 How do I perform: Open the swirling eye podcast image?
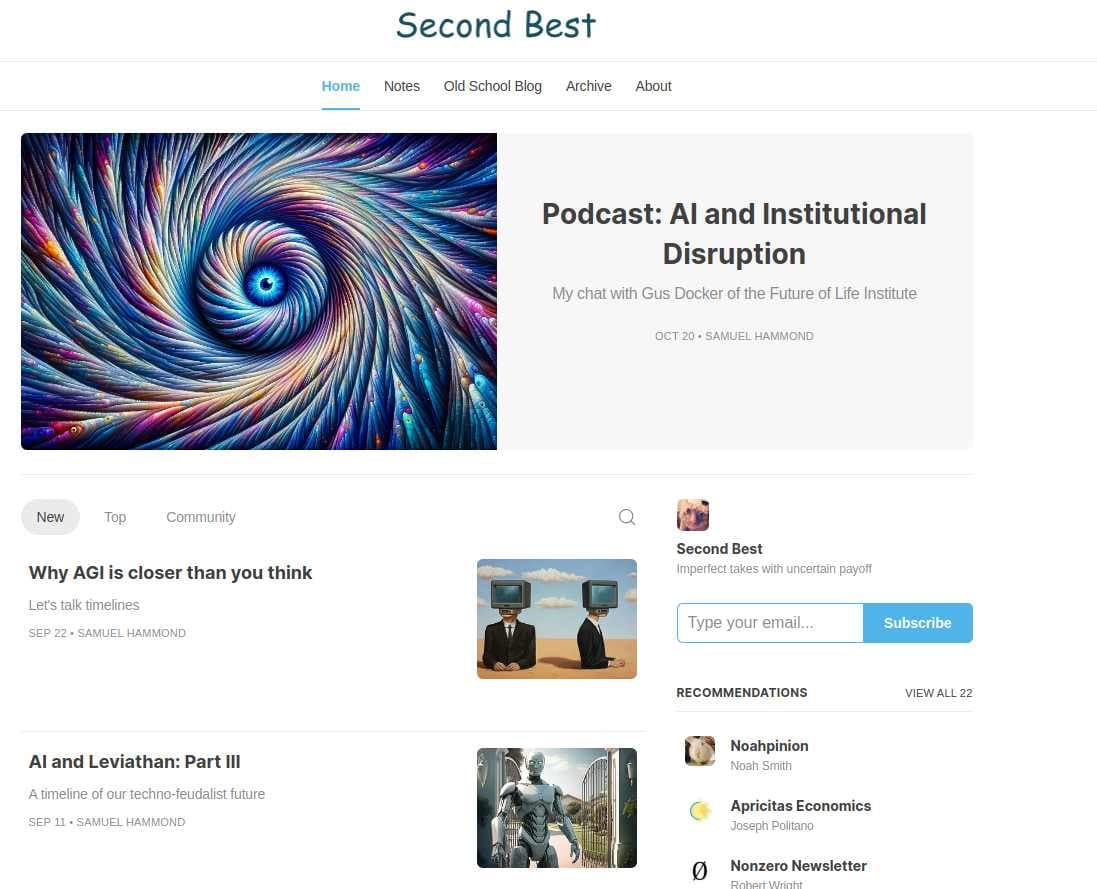click(259, 291)
